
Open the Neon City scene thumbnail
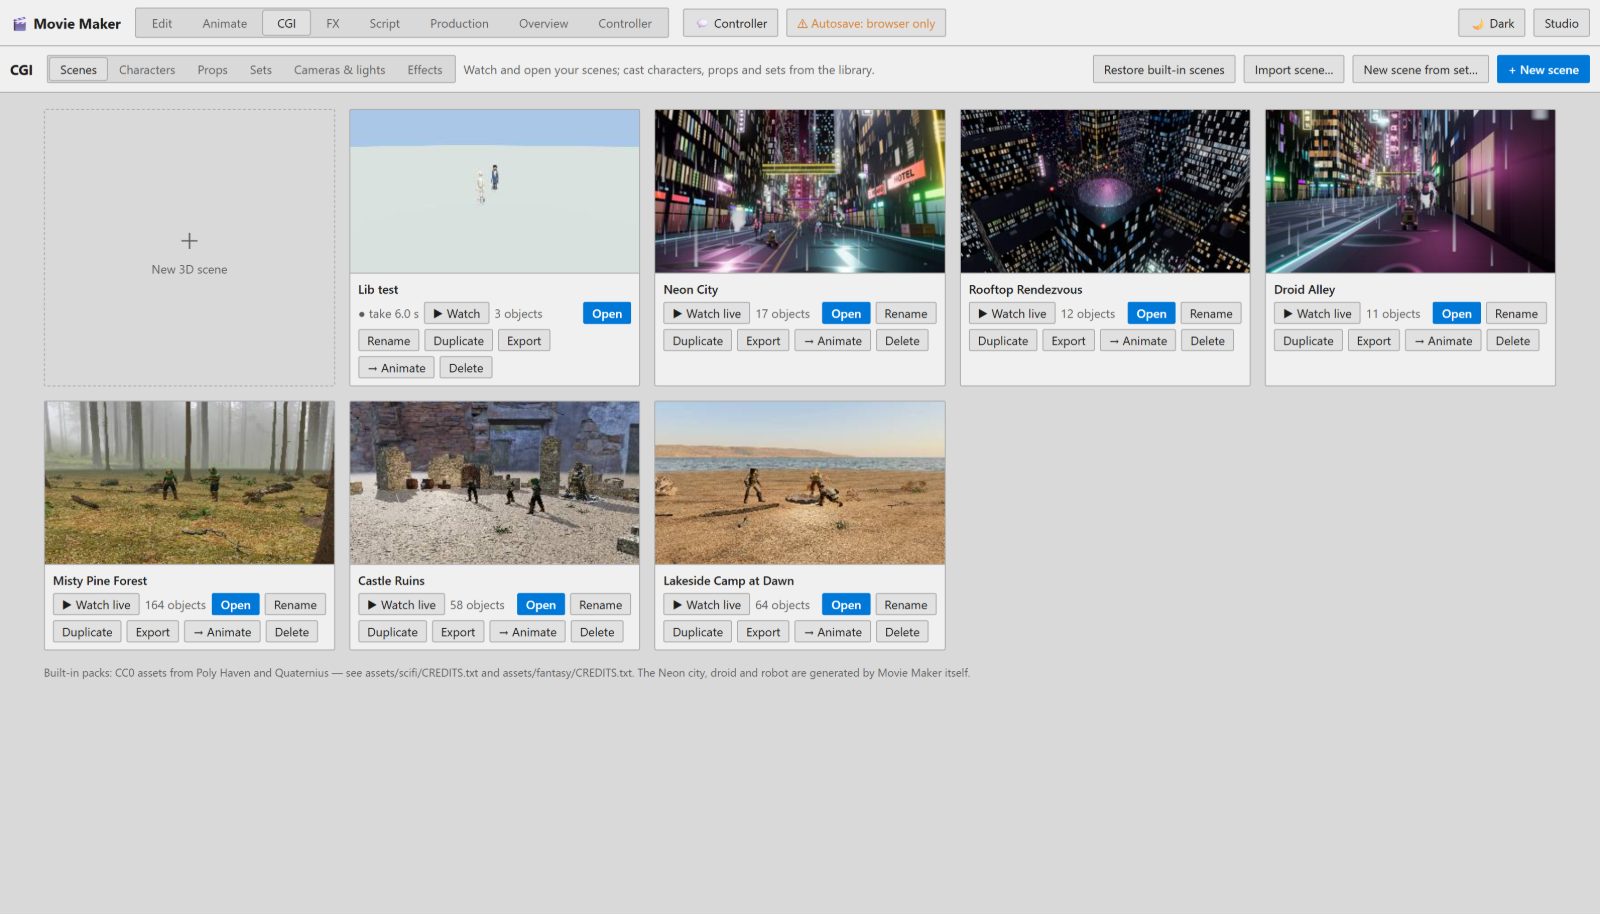tap(800, 191)
